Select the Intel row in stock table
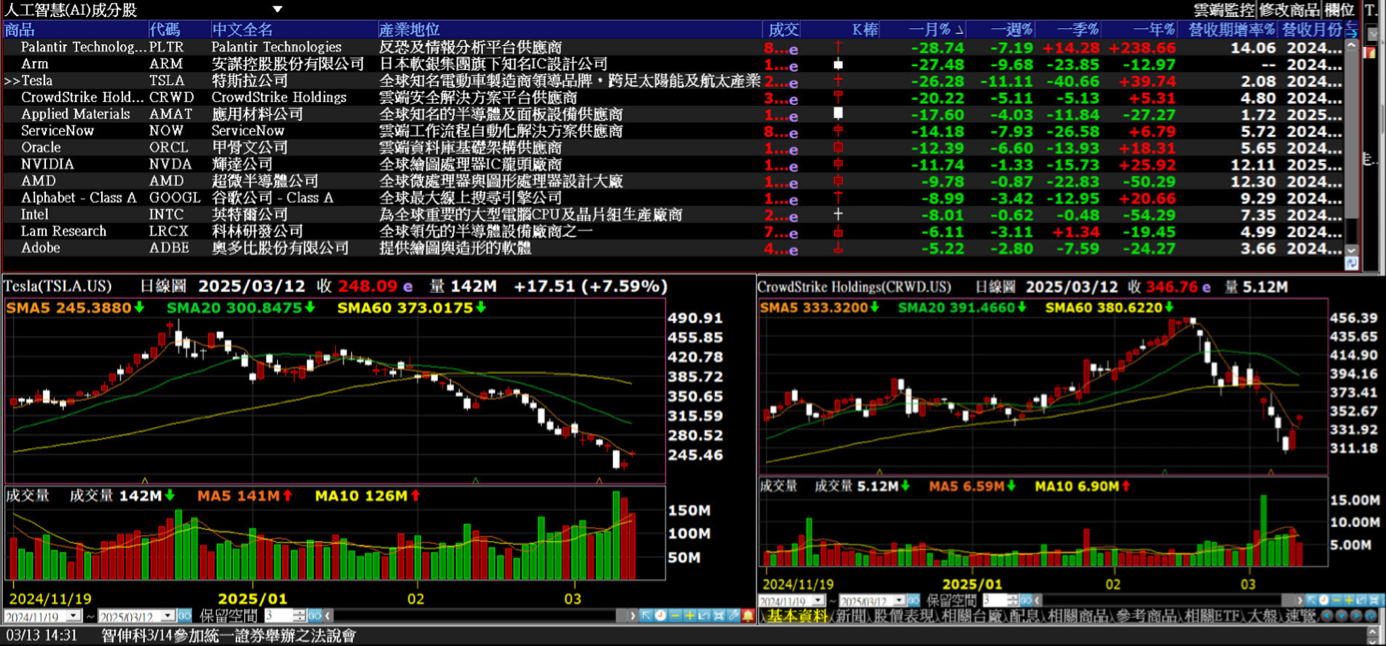Image resolution: width=1386 pixels, height=646 pixels. coord(672,214)
